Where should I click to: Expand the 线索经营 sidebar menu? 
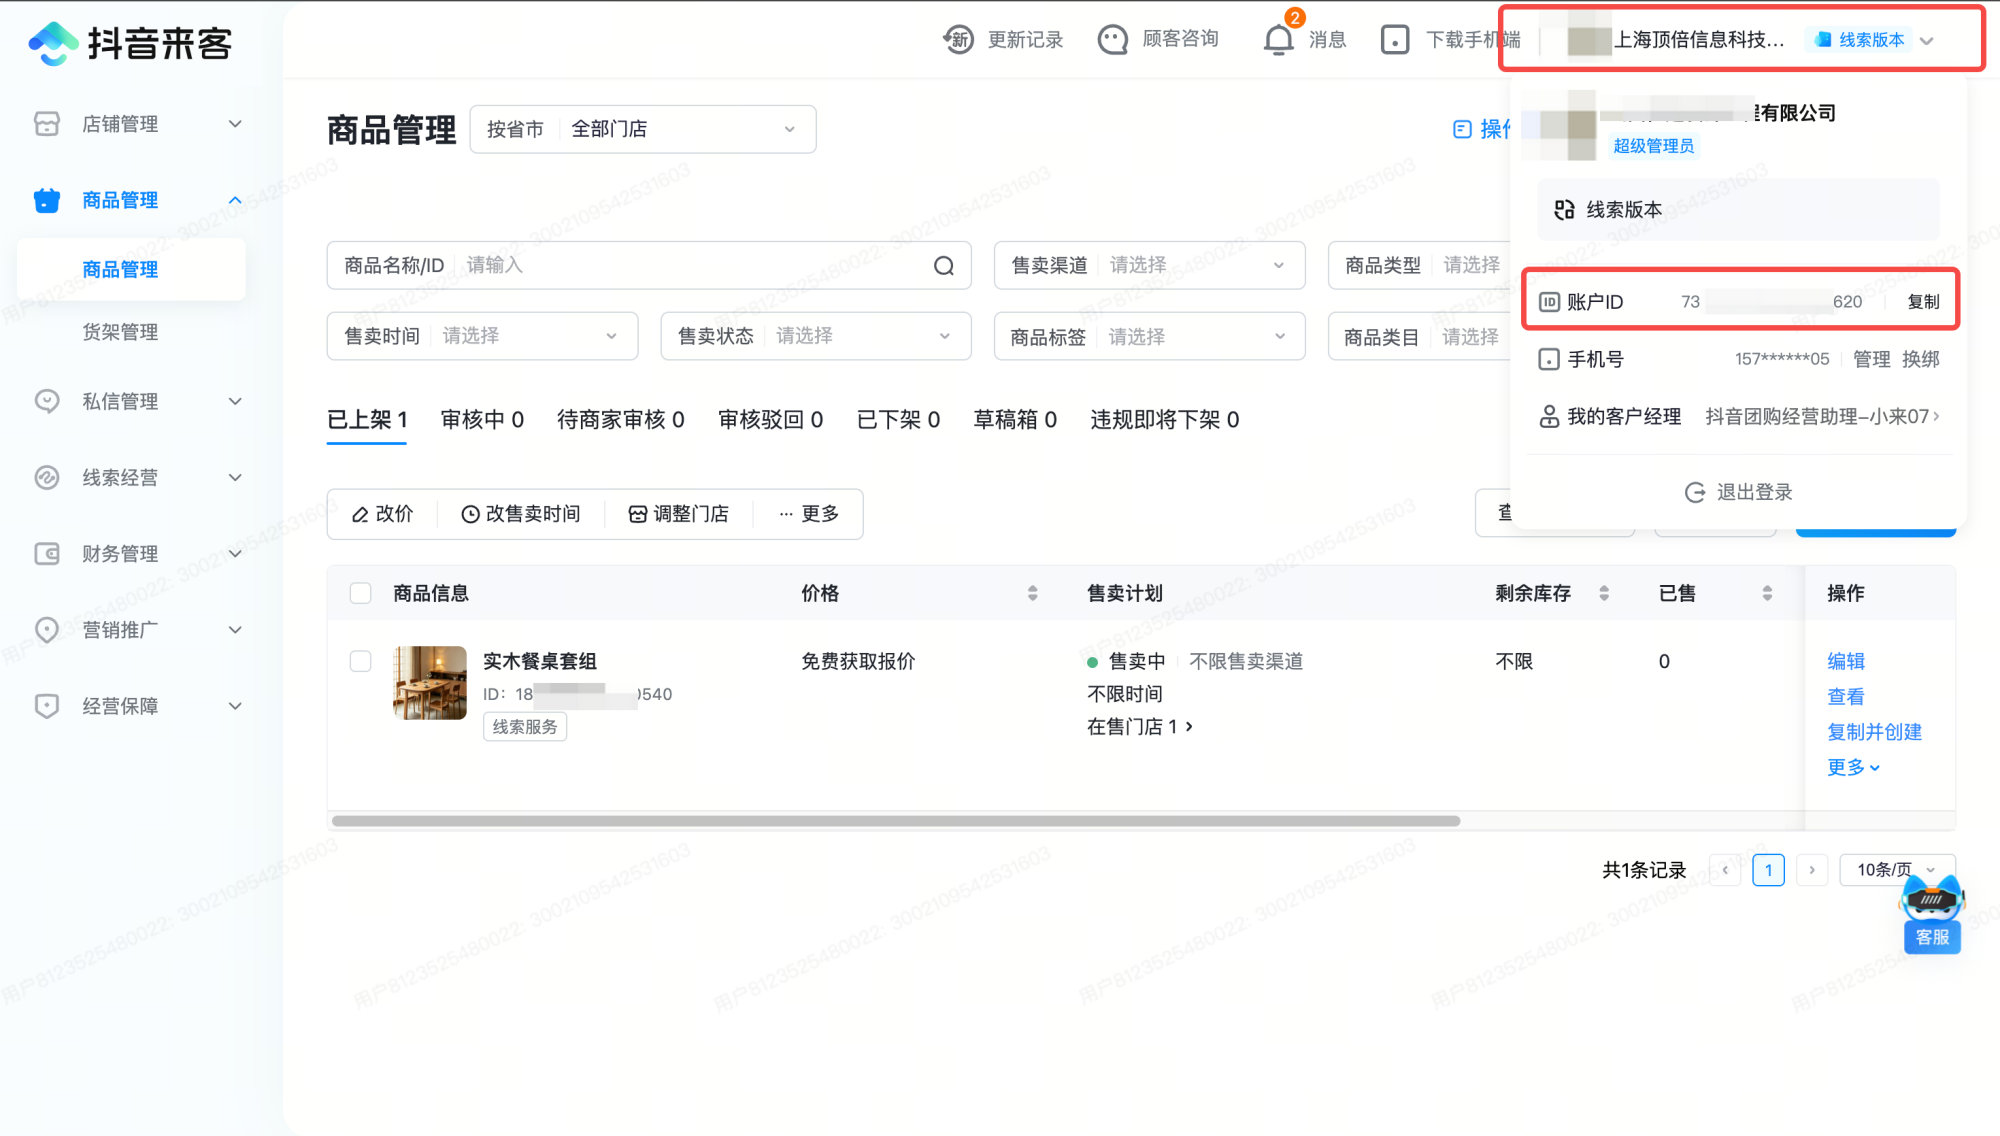[x=235, y=477]
